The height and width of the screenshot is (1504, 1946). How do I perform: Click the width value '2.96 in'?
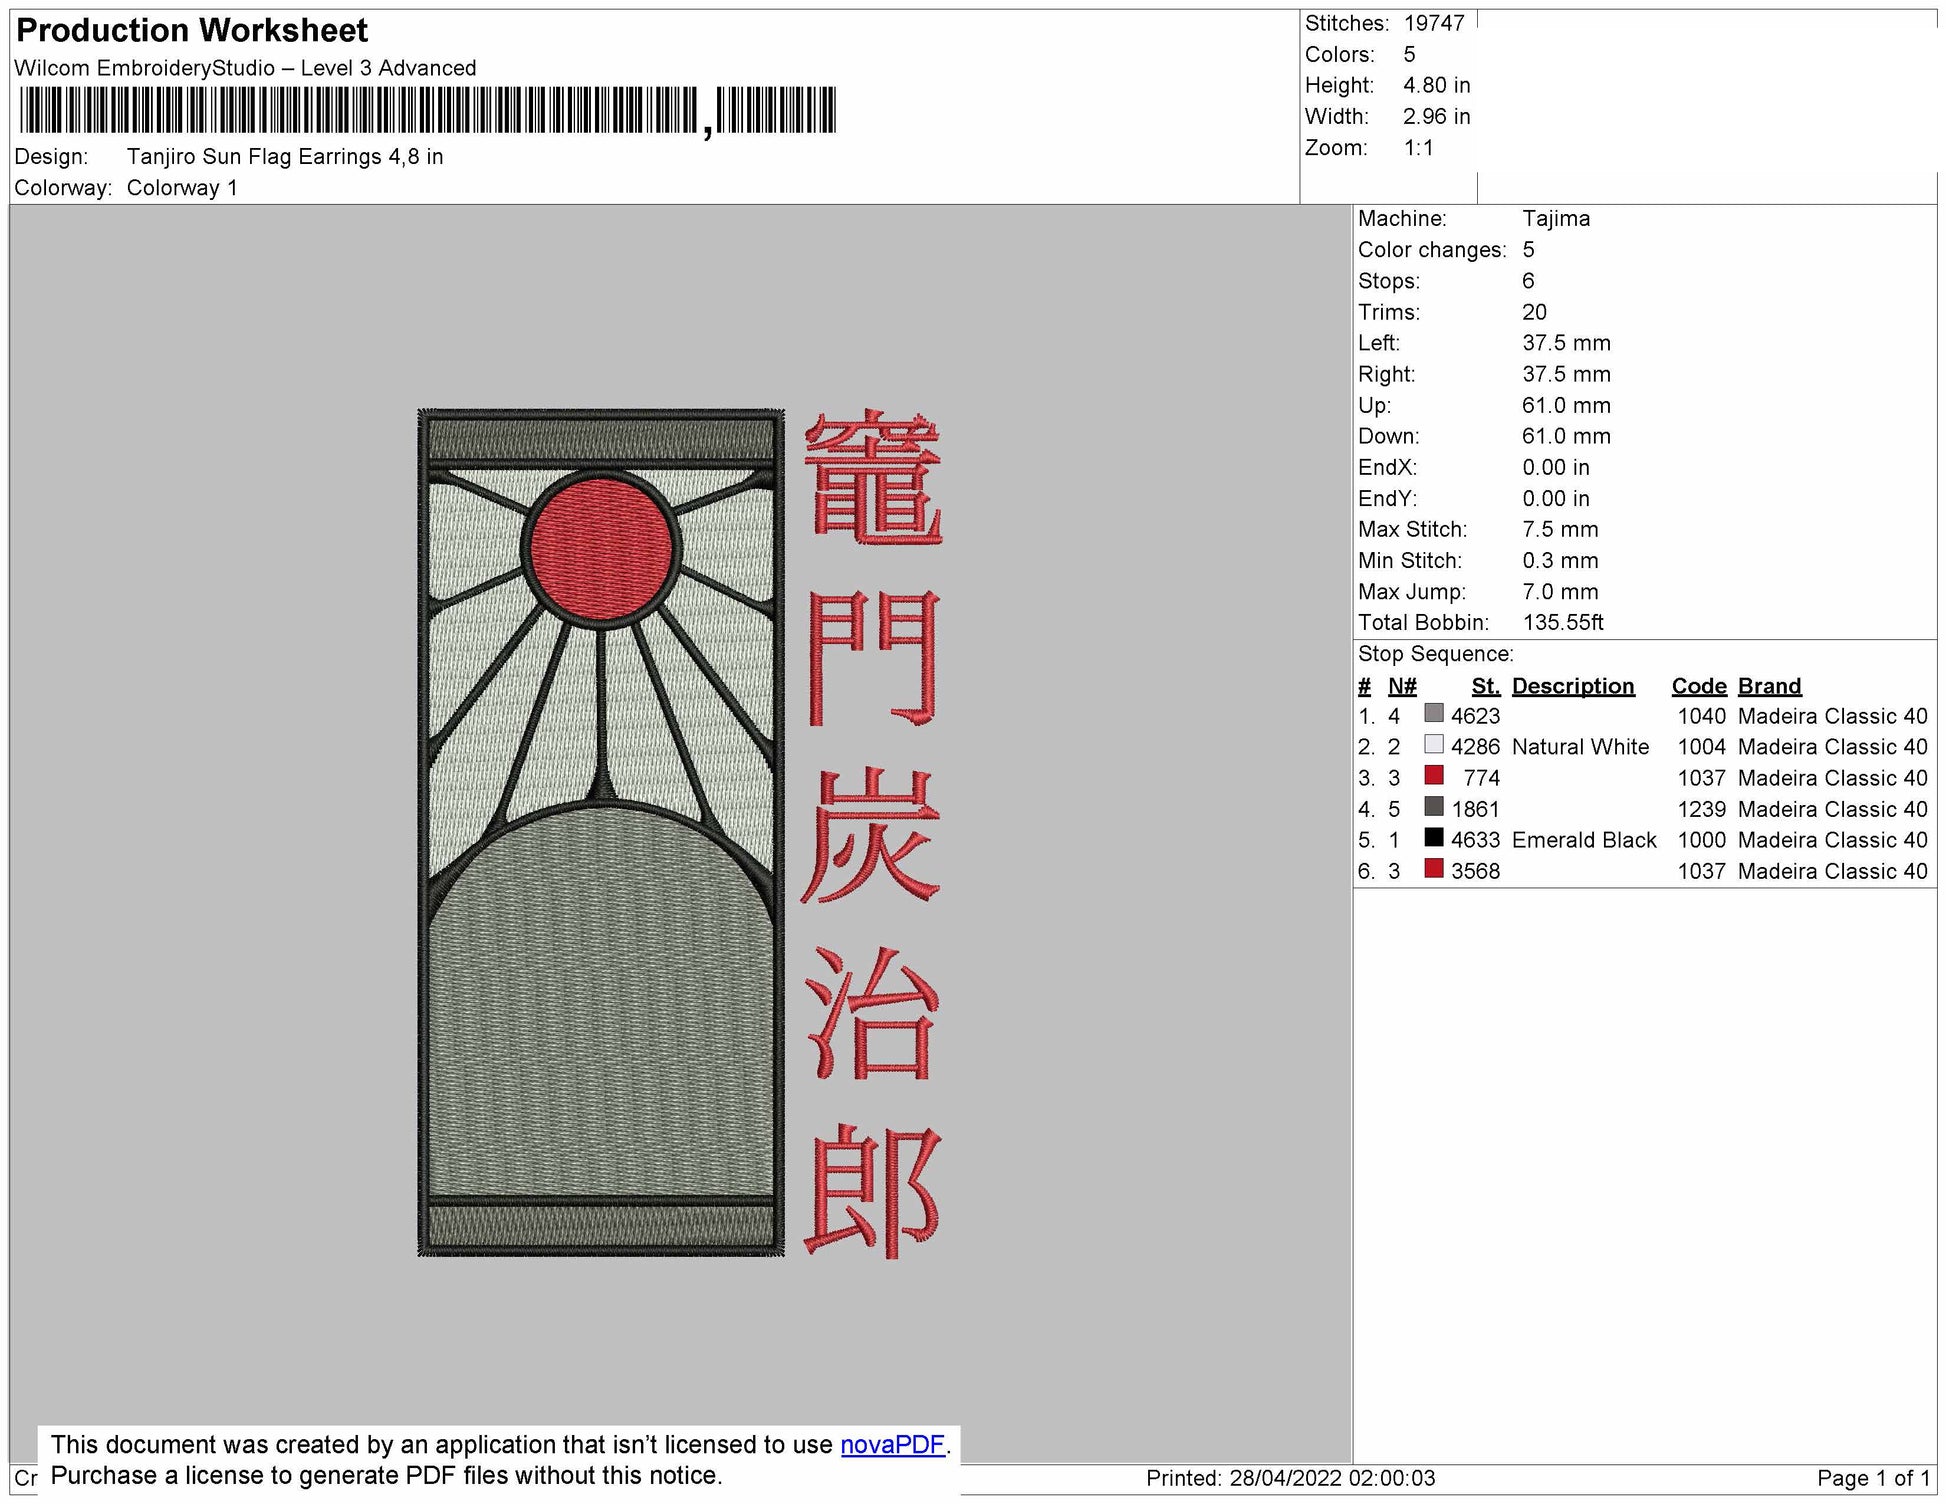click(1436, 116)
